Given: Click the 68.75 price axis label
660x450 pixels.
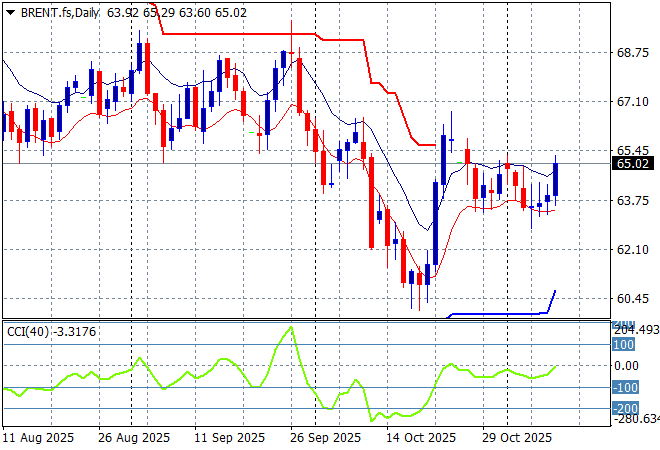Looking at the screenshot, I should (x=634, y=53).
